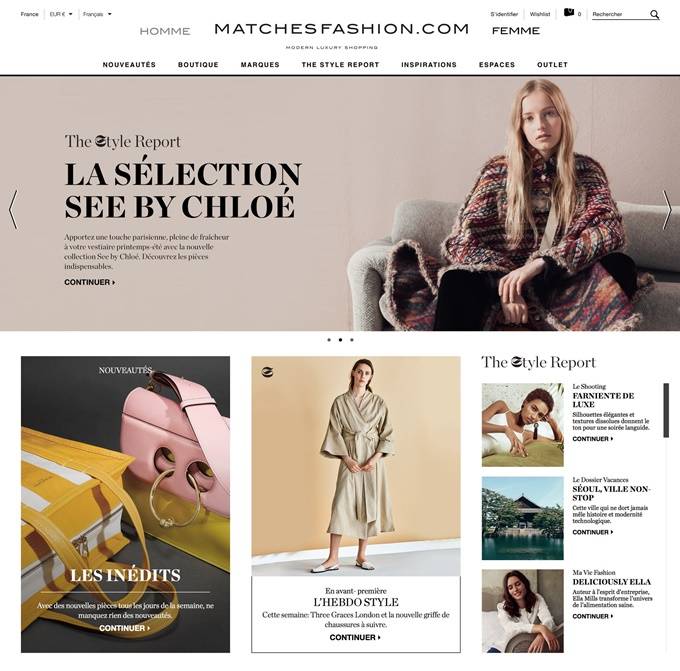This screenshot has height=671, width=680.
Task: Expand the Français language dropdown
Action: [x=97, y=14]
